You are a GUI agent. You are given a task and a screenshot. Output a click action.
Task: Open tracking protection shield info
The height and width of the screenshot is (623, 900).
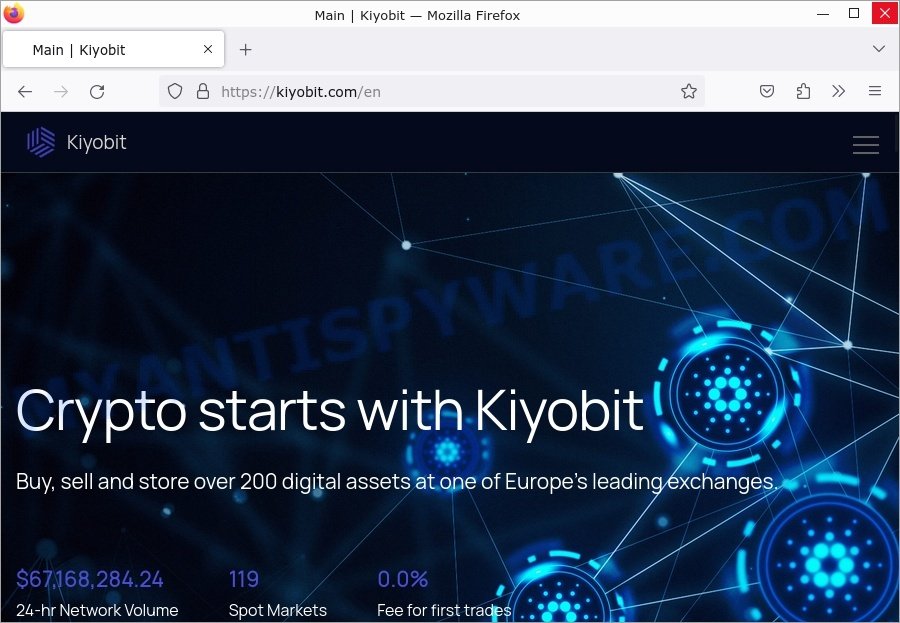pos(175,91)
